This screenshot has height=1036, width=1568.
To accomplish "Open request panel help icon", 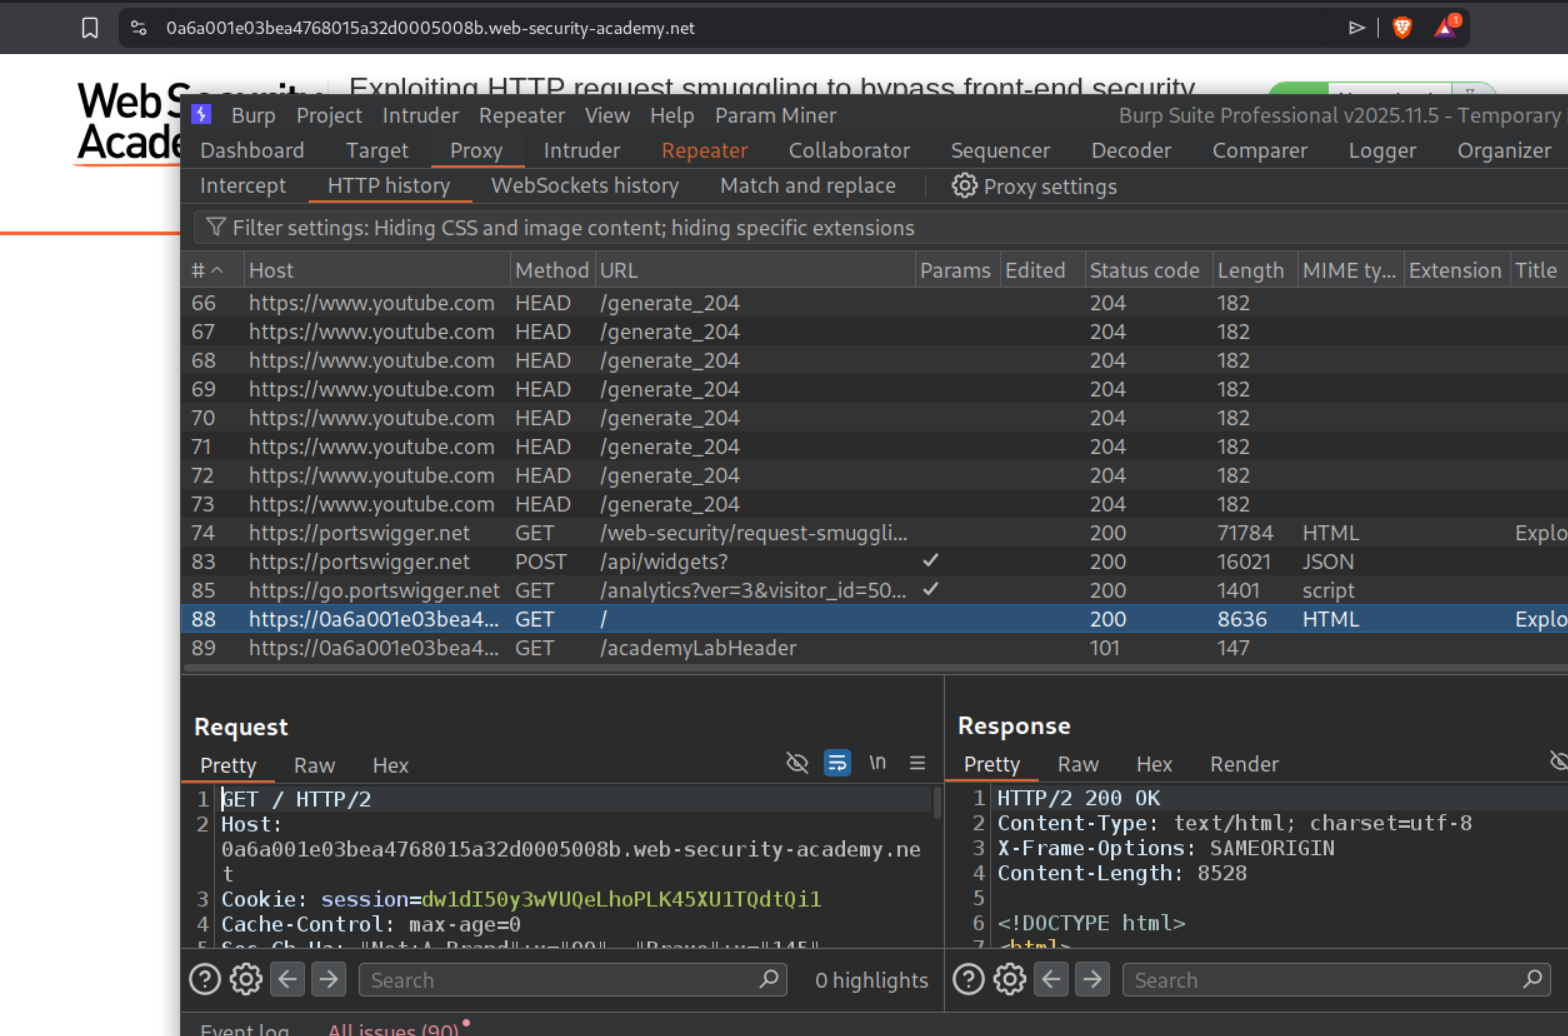I will [x=205, y=980].
